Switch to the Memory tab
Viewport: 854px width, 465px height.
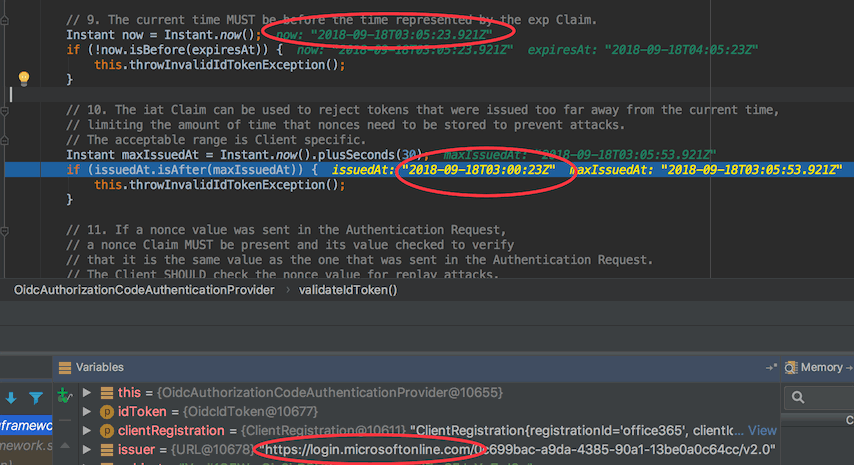point(821,367)
